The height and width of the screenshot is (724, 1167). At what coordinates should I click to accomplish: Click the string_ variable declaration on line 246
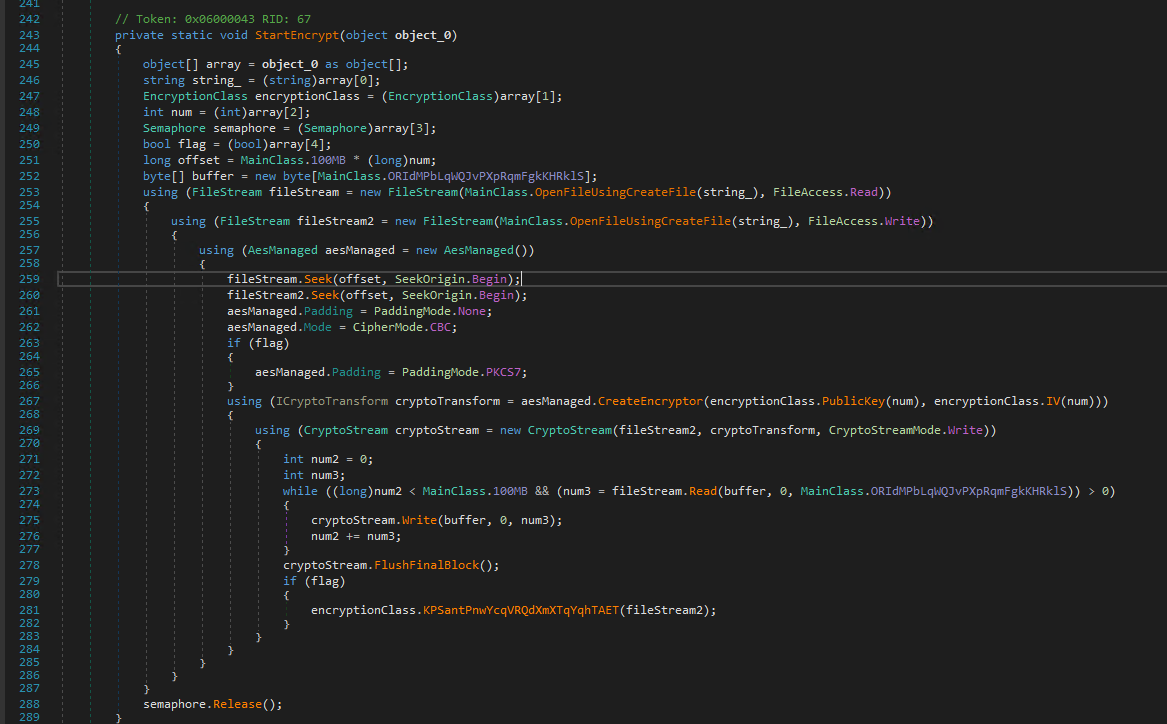point(217,80)
